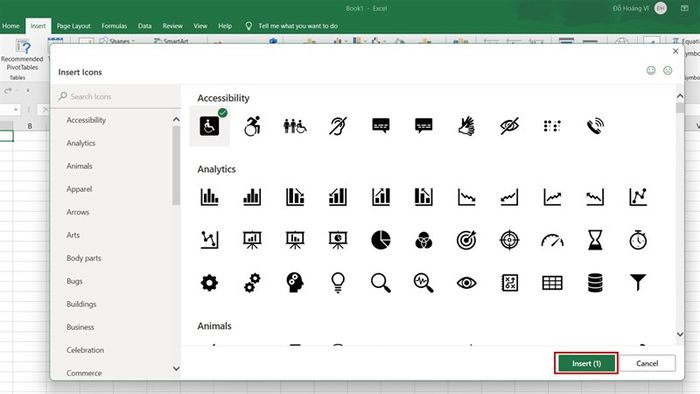Cancel the Insert Icons dialog

click(x=647, y=363)
